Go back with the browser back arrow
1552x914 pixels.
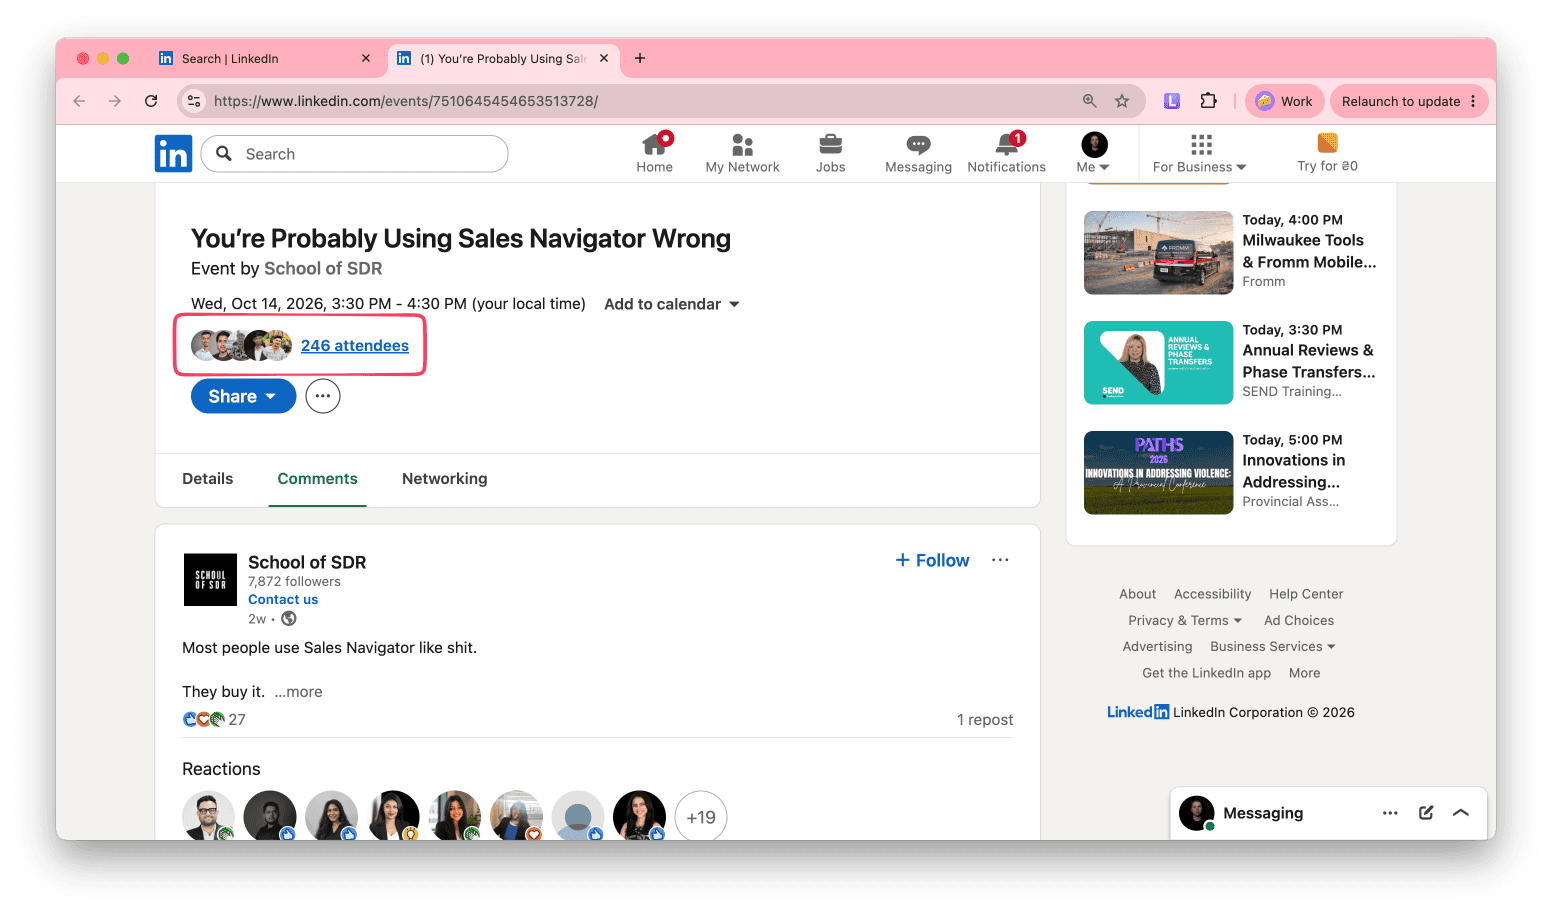tap(79, 101)
